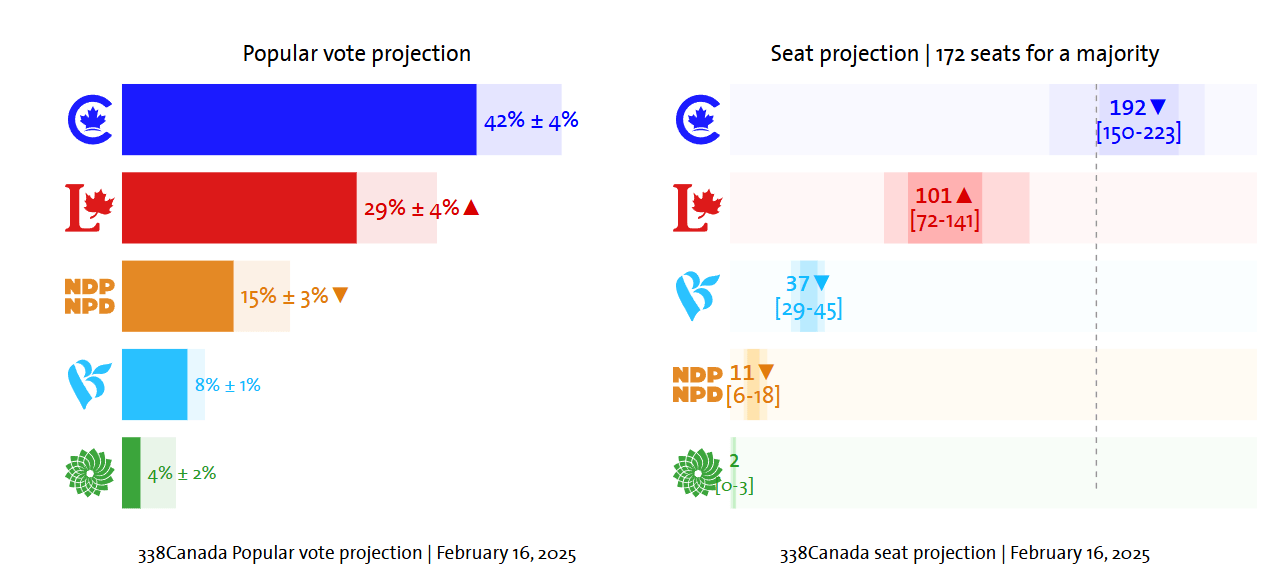Click the Bloc Québécois logo in seat projection chart

tap(697, 297)
